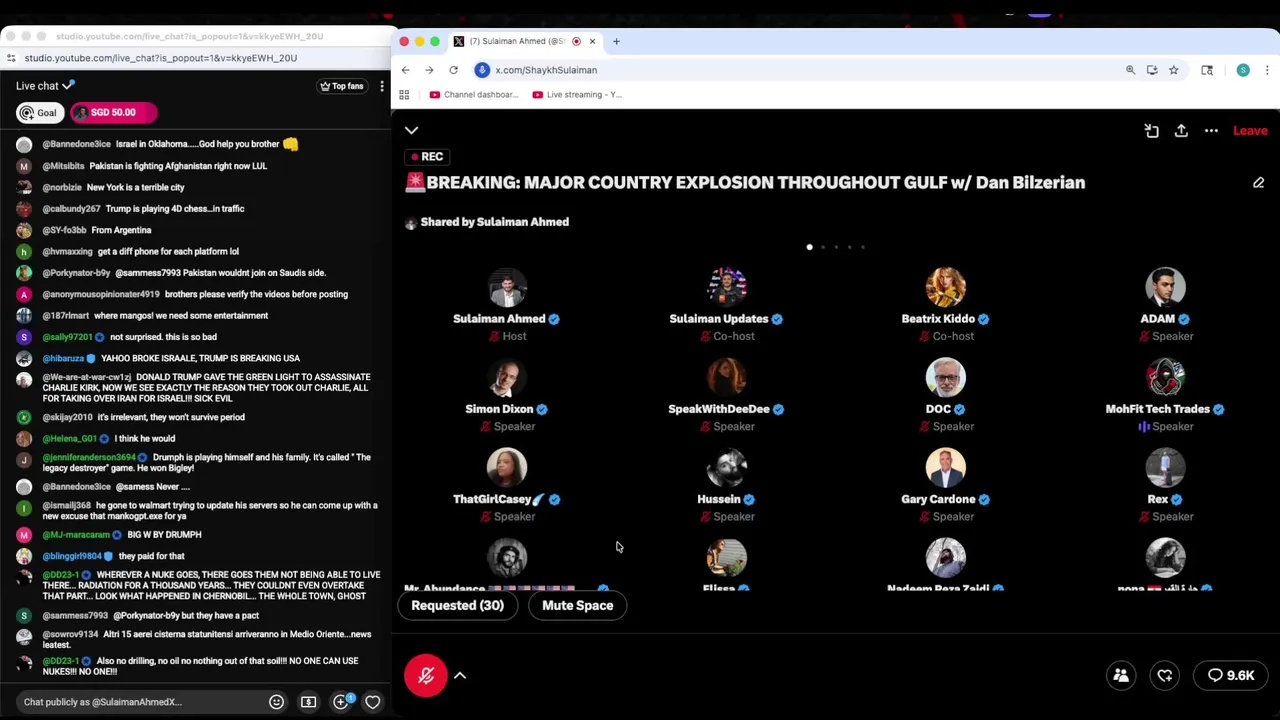Viewport: 1280px width, 720px height.
Task: Open the Space more options (three dots)
Action: [1211, 131]
